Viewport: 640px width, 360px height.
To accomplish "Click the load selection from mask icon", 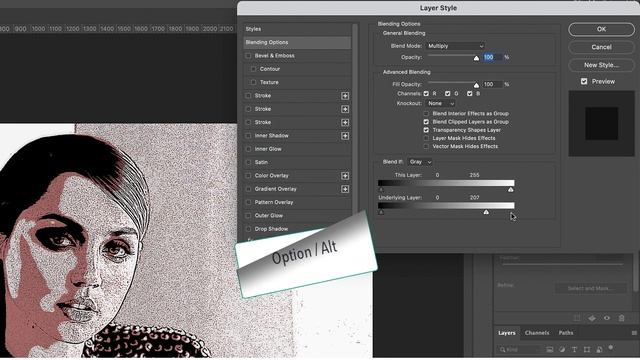I will point(577,318).
